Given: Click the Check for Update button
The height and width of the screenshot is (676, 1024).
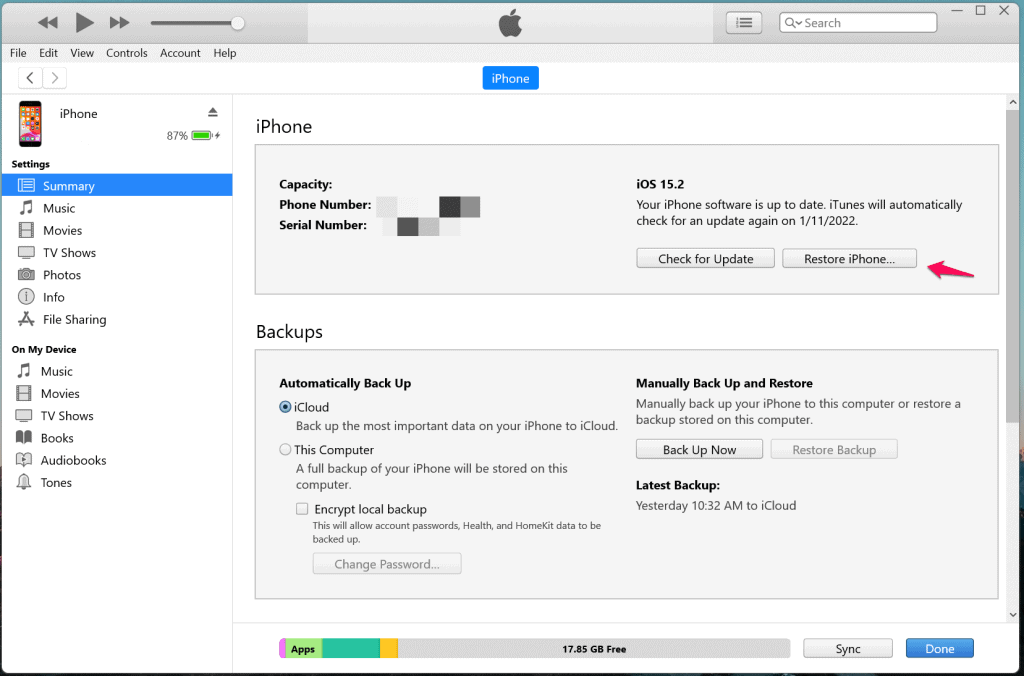Looking at the screenshot, I should point(705,259).
